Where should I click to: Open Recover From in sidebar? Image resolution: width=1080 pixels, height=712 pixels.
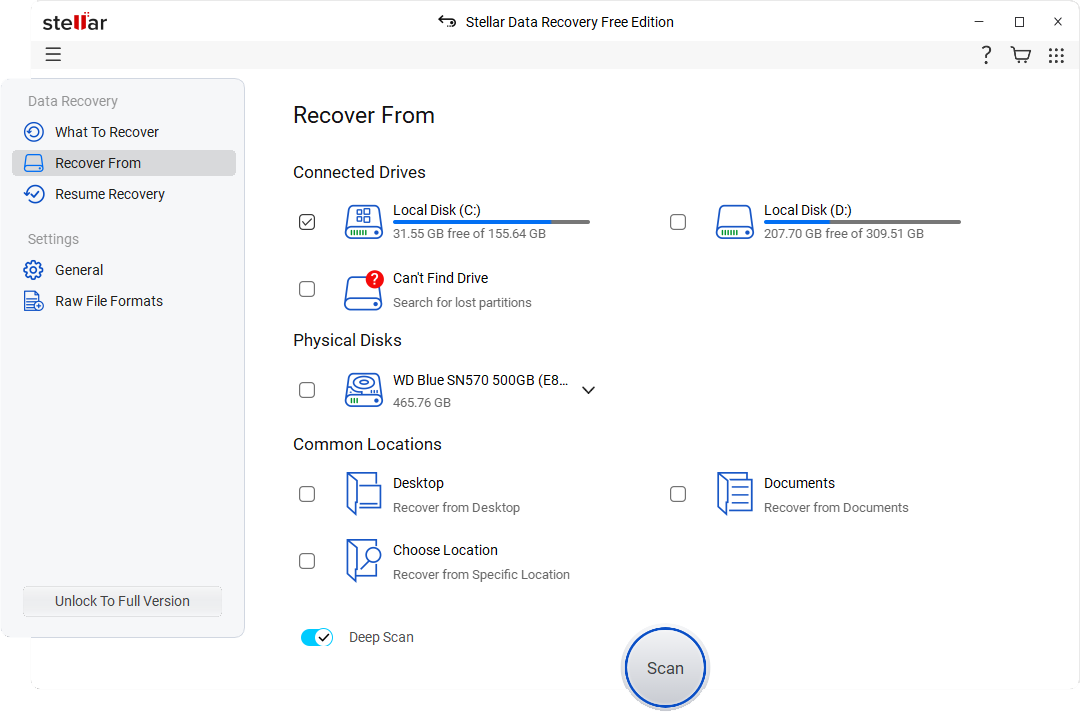point(98,162)
